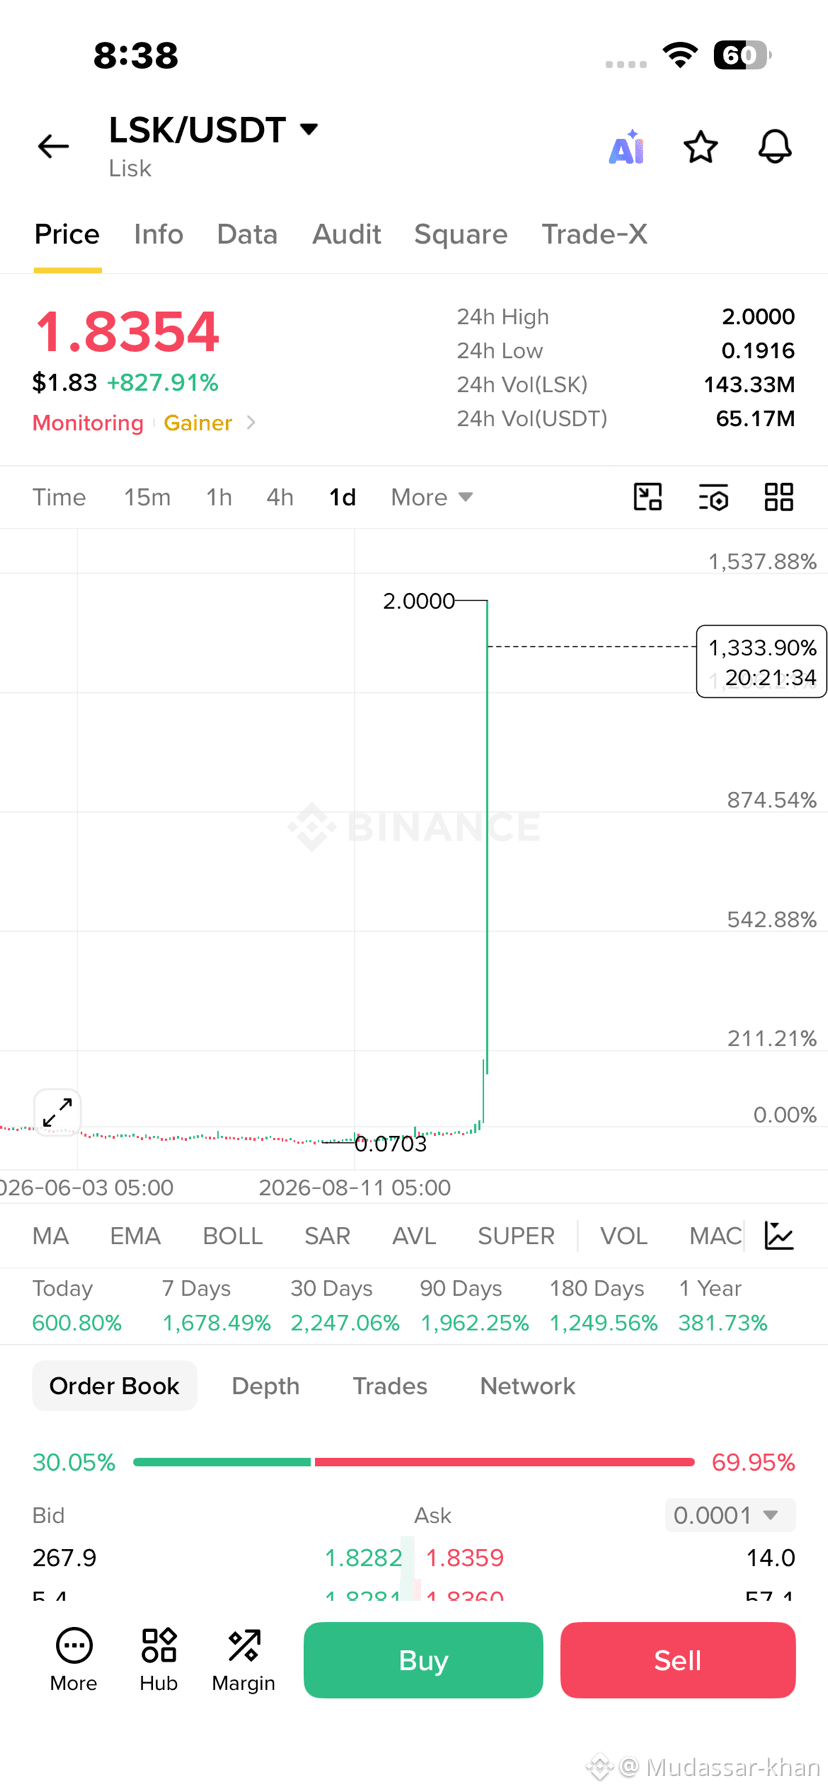The height and width of the screenshot is (1792, 828).
Task: Expand chart to fullscreen
Action: [57, 1112]
